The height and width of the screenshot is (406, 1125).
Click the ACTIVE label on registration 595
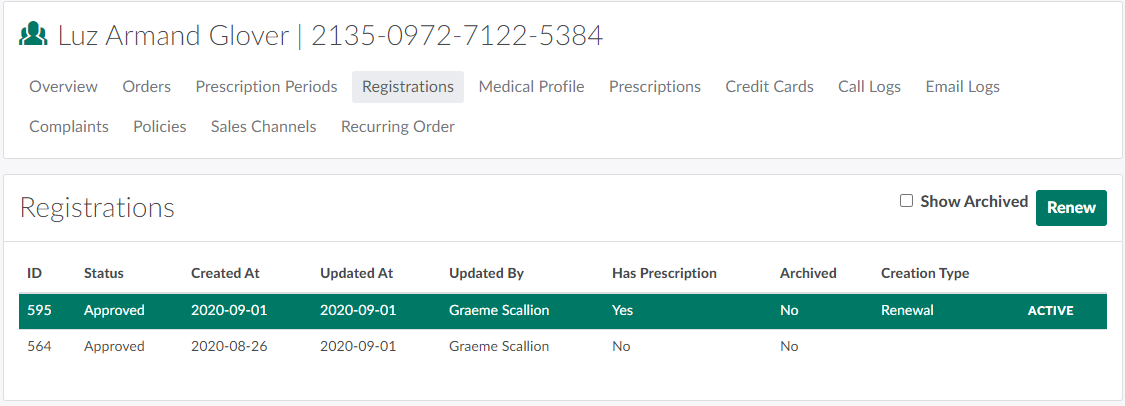(1050, 311)
